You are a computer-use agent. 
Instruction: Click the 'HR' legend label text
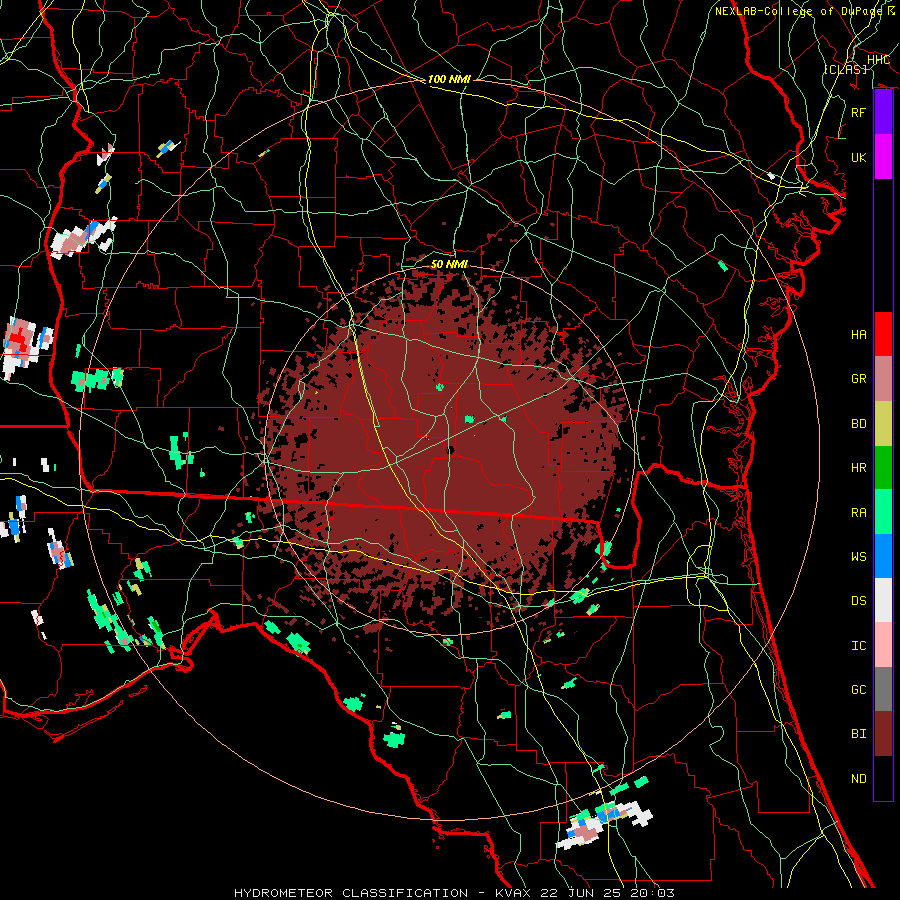pyautogui.click(x=858, y=468)
